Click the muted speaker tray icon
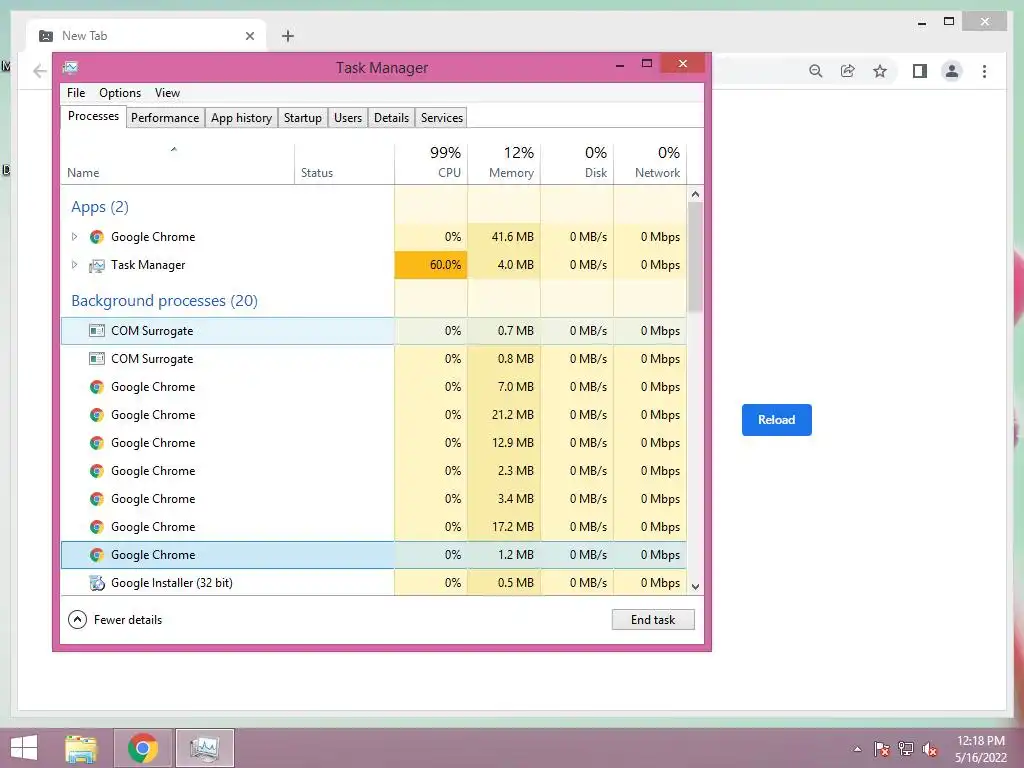The height and width of the screenshot is (768, 1024). click(x=929, y=749)
